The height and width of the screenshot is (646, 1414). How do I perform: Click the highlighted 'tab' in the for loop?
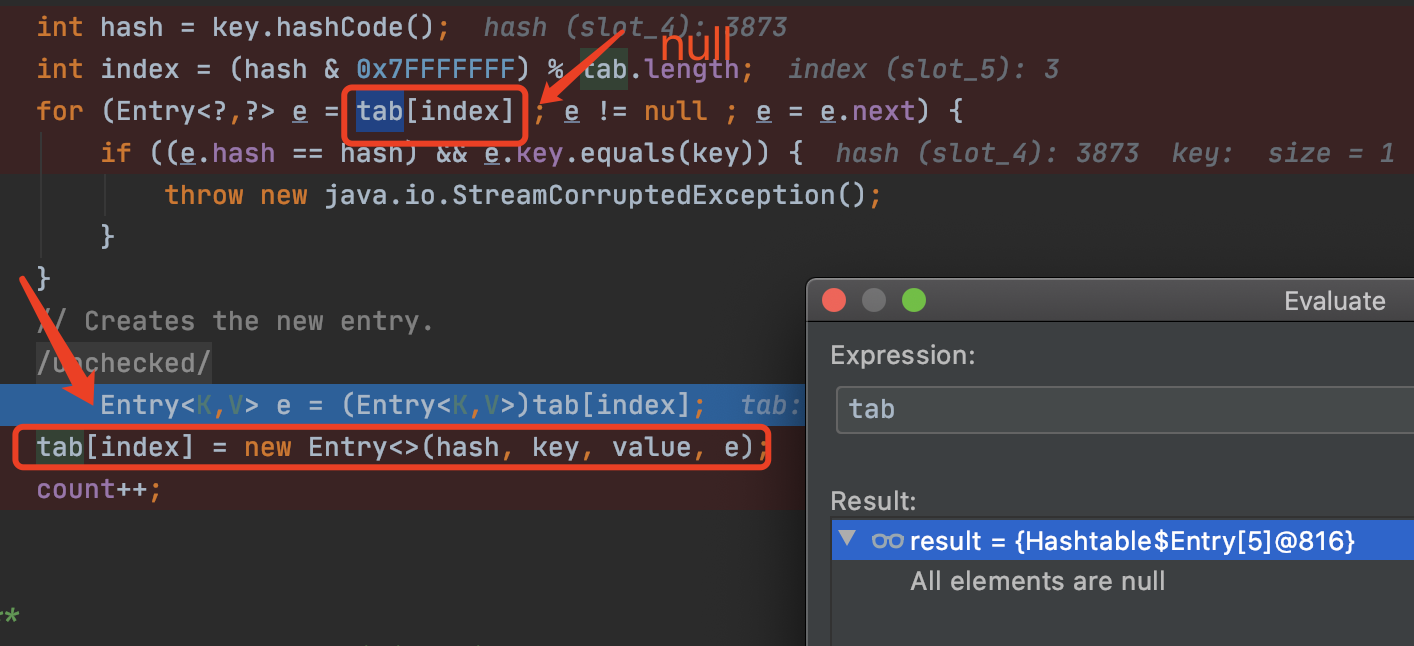click(x=380, y=111)
